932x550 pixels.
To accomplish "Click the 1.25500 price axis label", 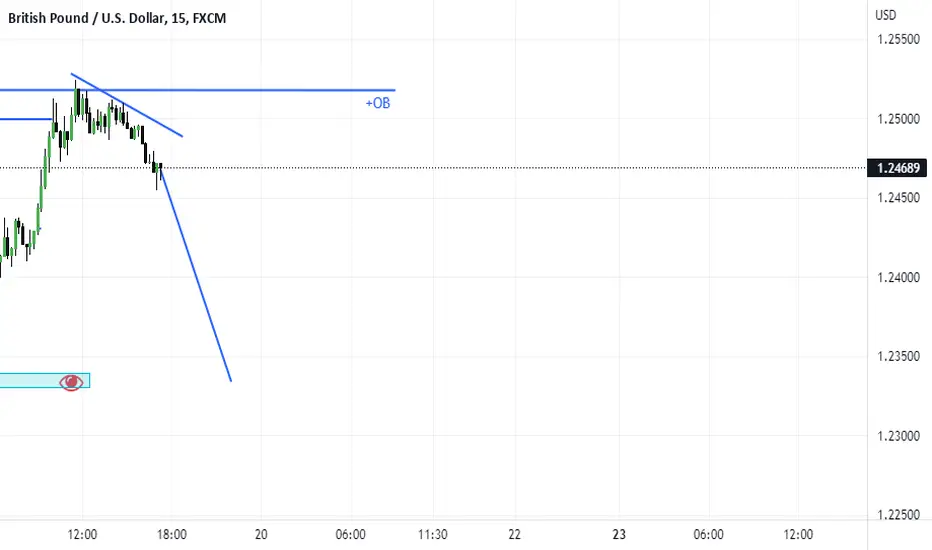I will pyautogui.click(x=898, y=39).
